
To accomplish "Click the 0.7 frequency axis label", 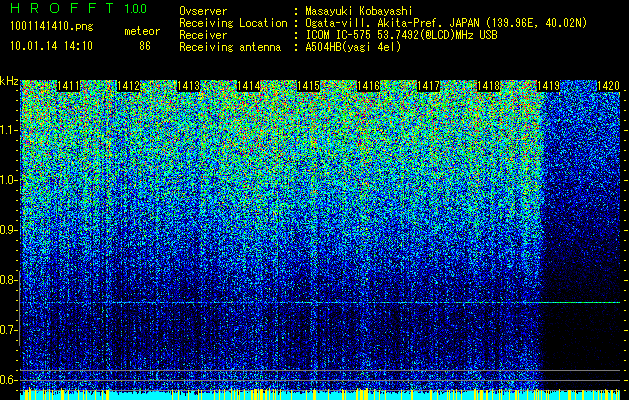I will click(9, 330).
